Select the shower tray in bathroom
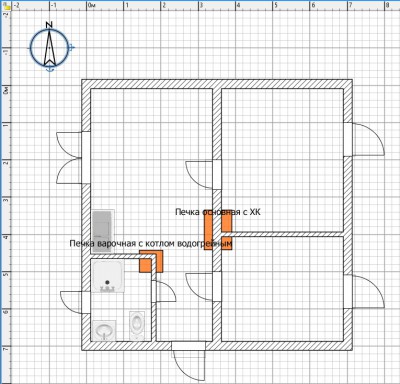The height and width of the screenshot is (384, 400). click(108, 276)
